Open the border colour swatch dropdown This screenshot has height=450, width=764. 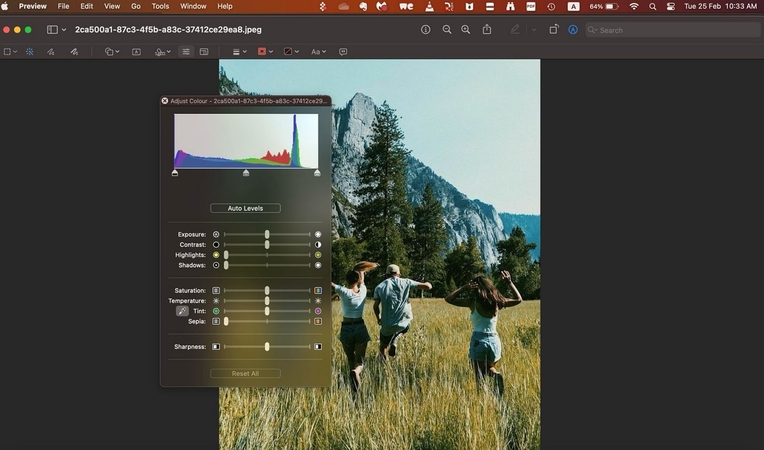[x=265, y=52]
